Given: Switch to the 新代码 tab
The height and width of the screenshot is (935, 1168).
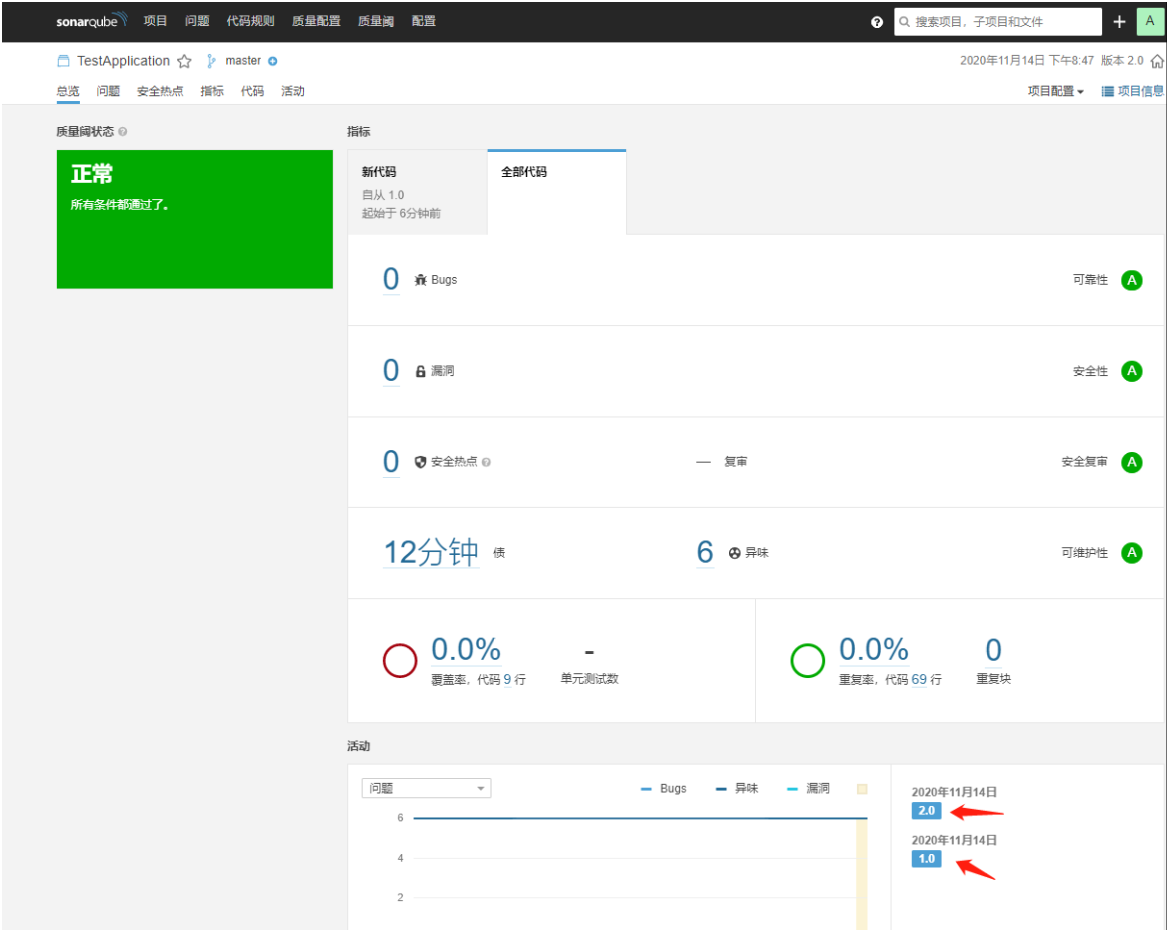Looking at the screenshot, I should pos(417,192).
